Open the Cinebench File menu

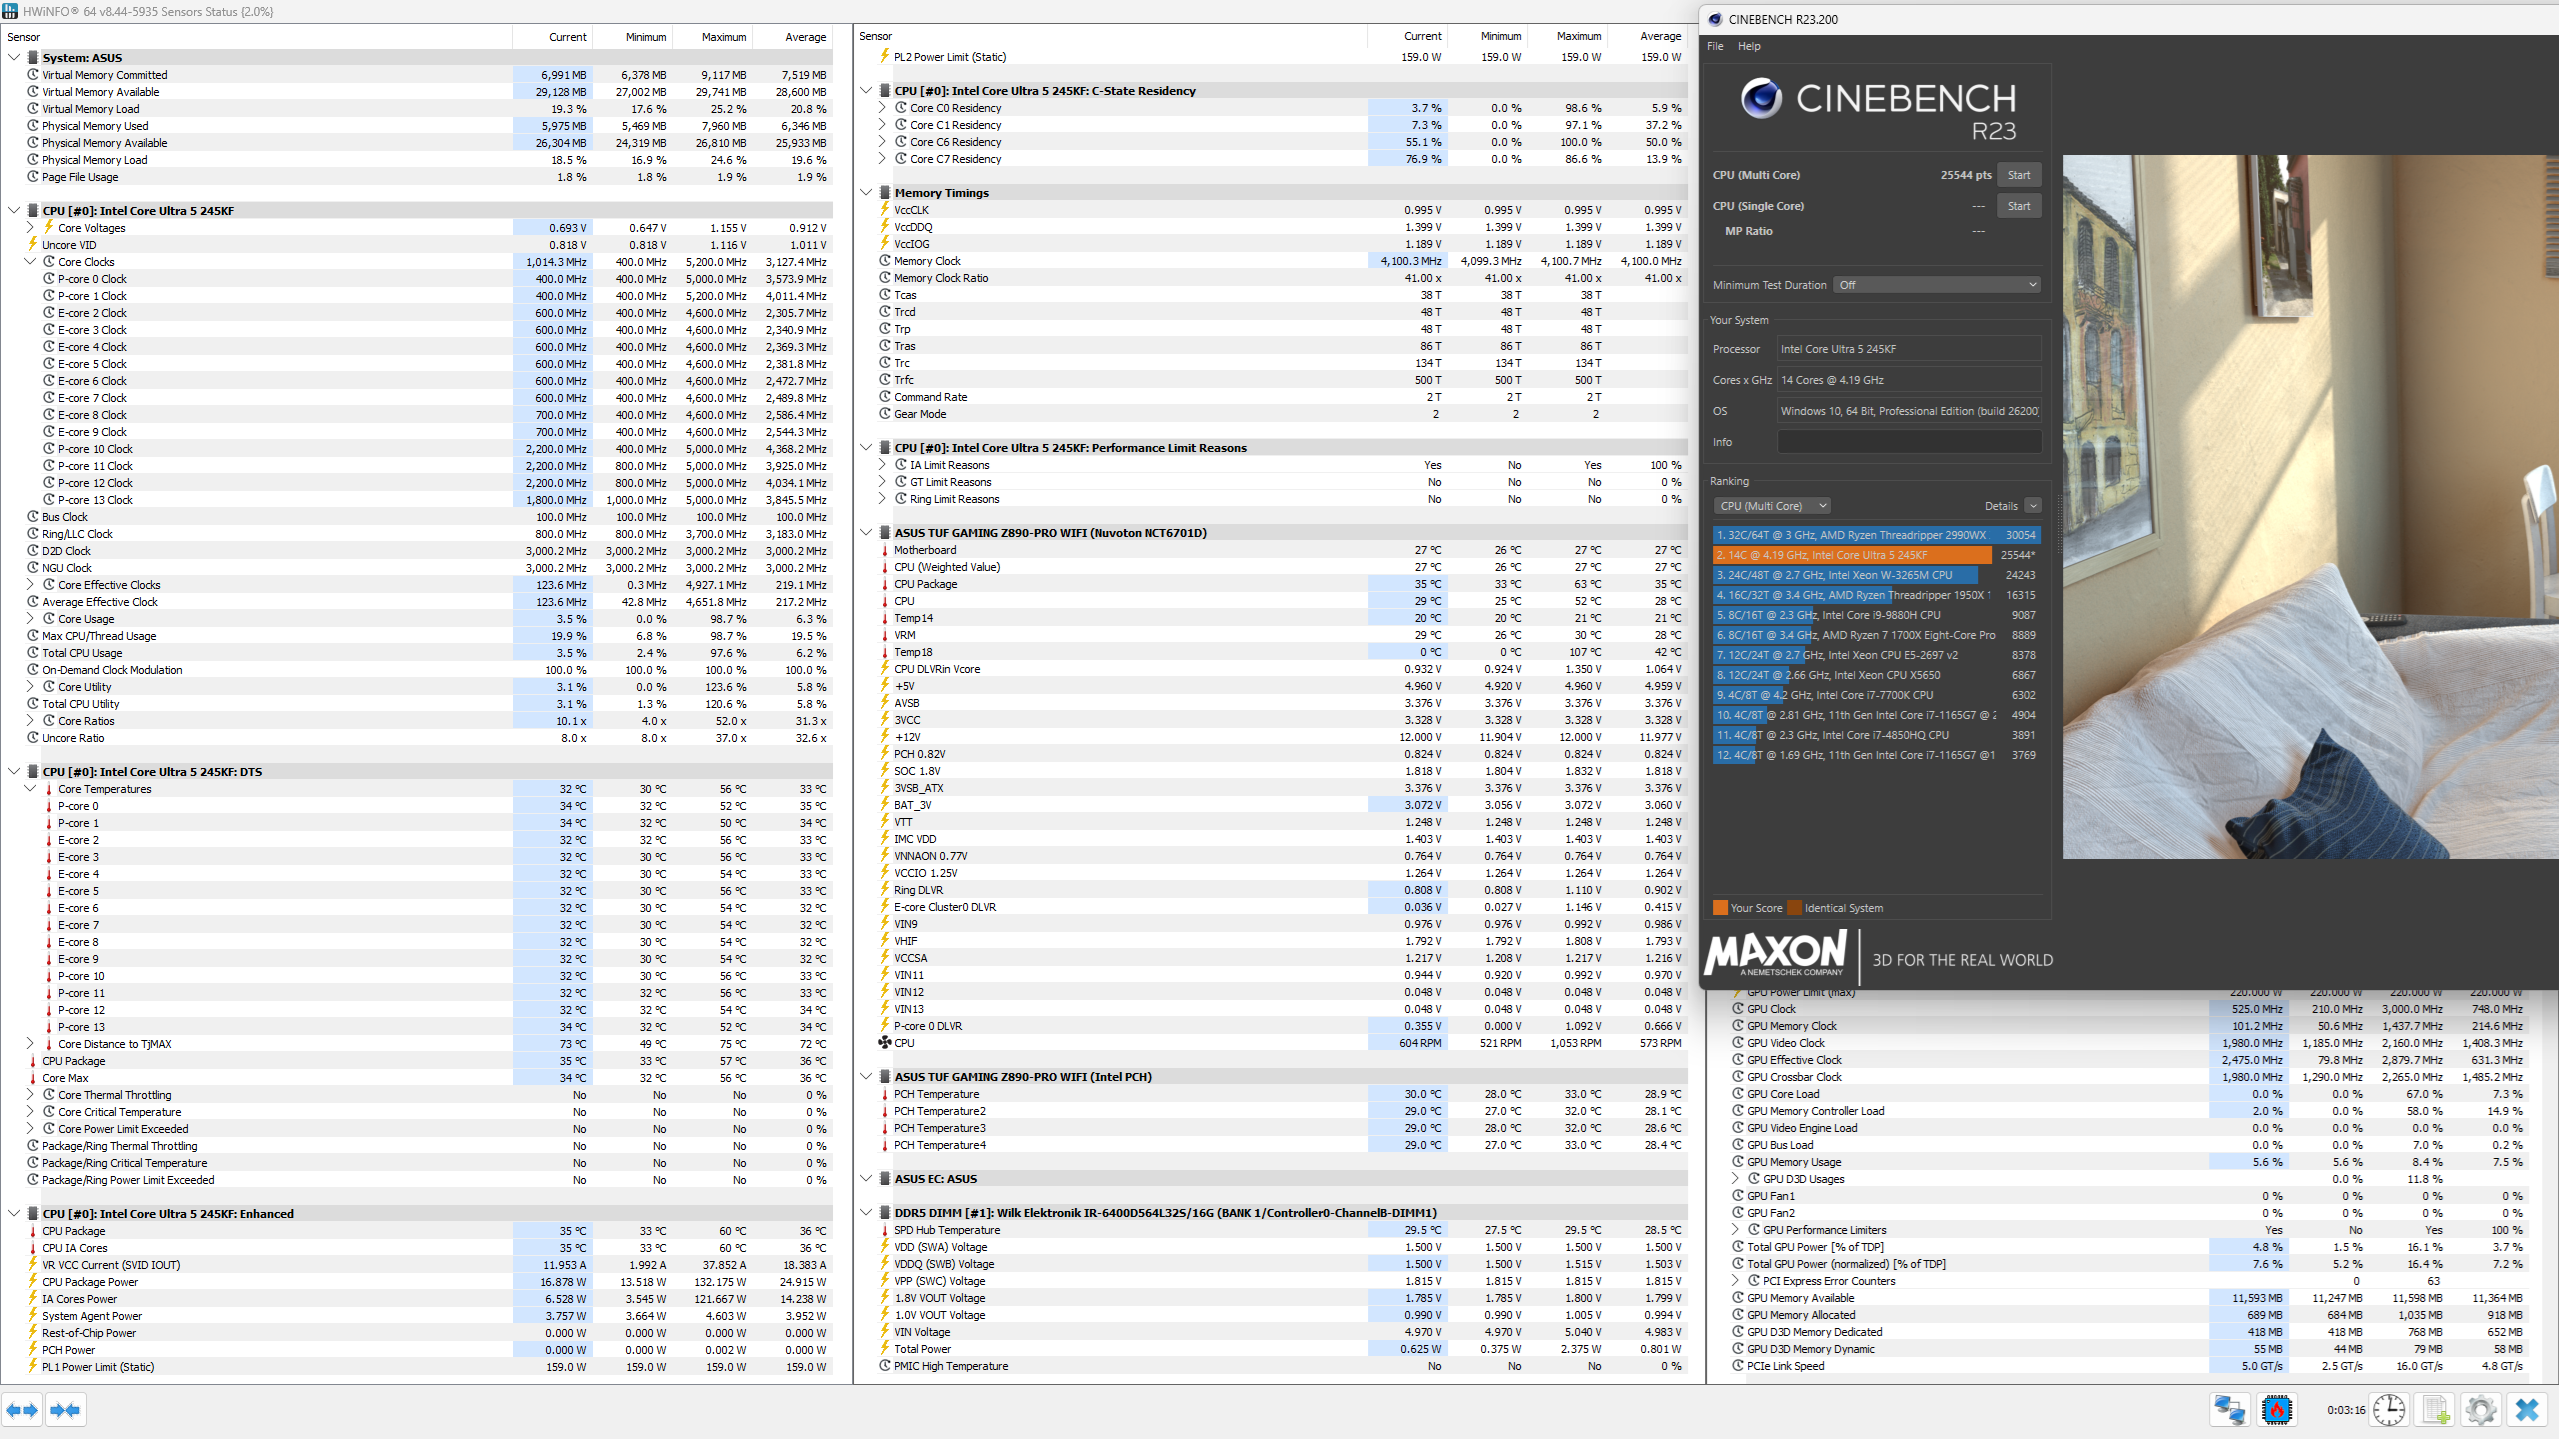tap(1715, 46)
